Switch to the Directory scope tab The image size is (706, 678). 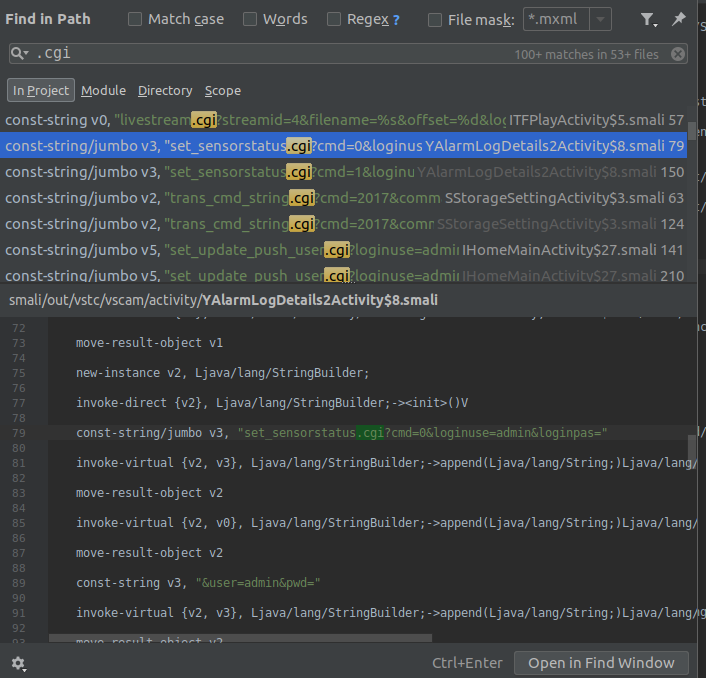tap(165, 90)
